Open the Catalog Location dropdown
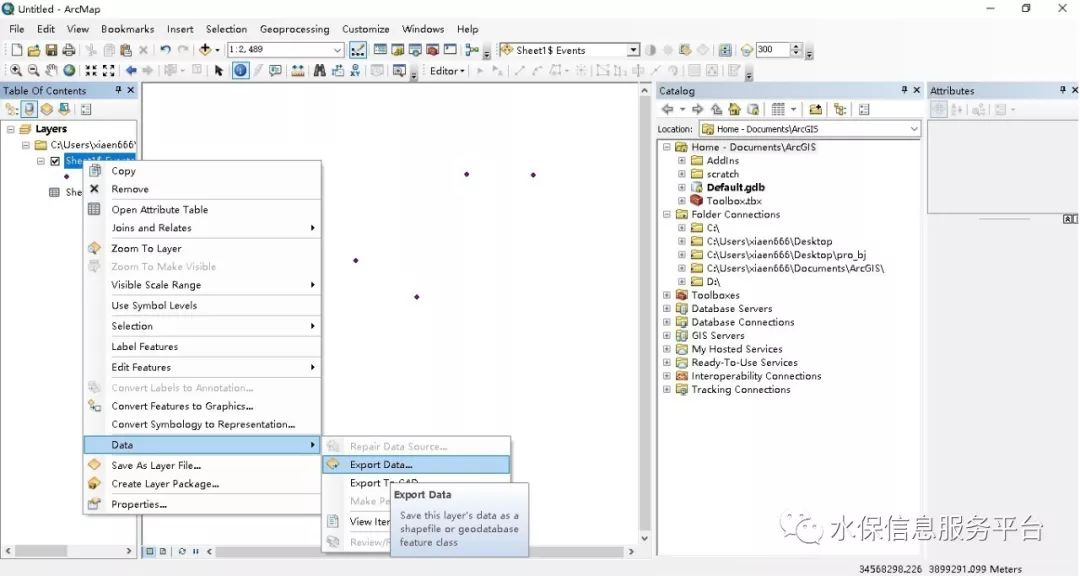This screenshot has width=1080, height=576. point(913,129)
